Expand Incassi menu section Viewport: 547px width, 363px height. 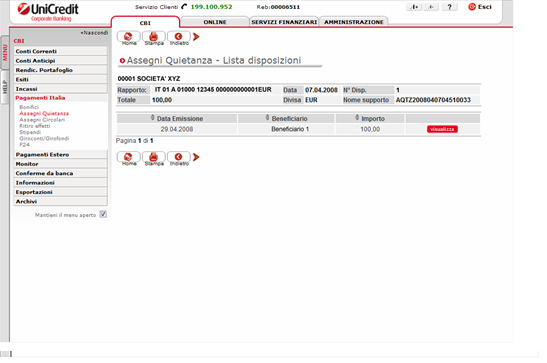[x=61, y=89]
